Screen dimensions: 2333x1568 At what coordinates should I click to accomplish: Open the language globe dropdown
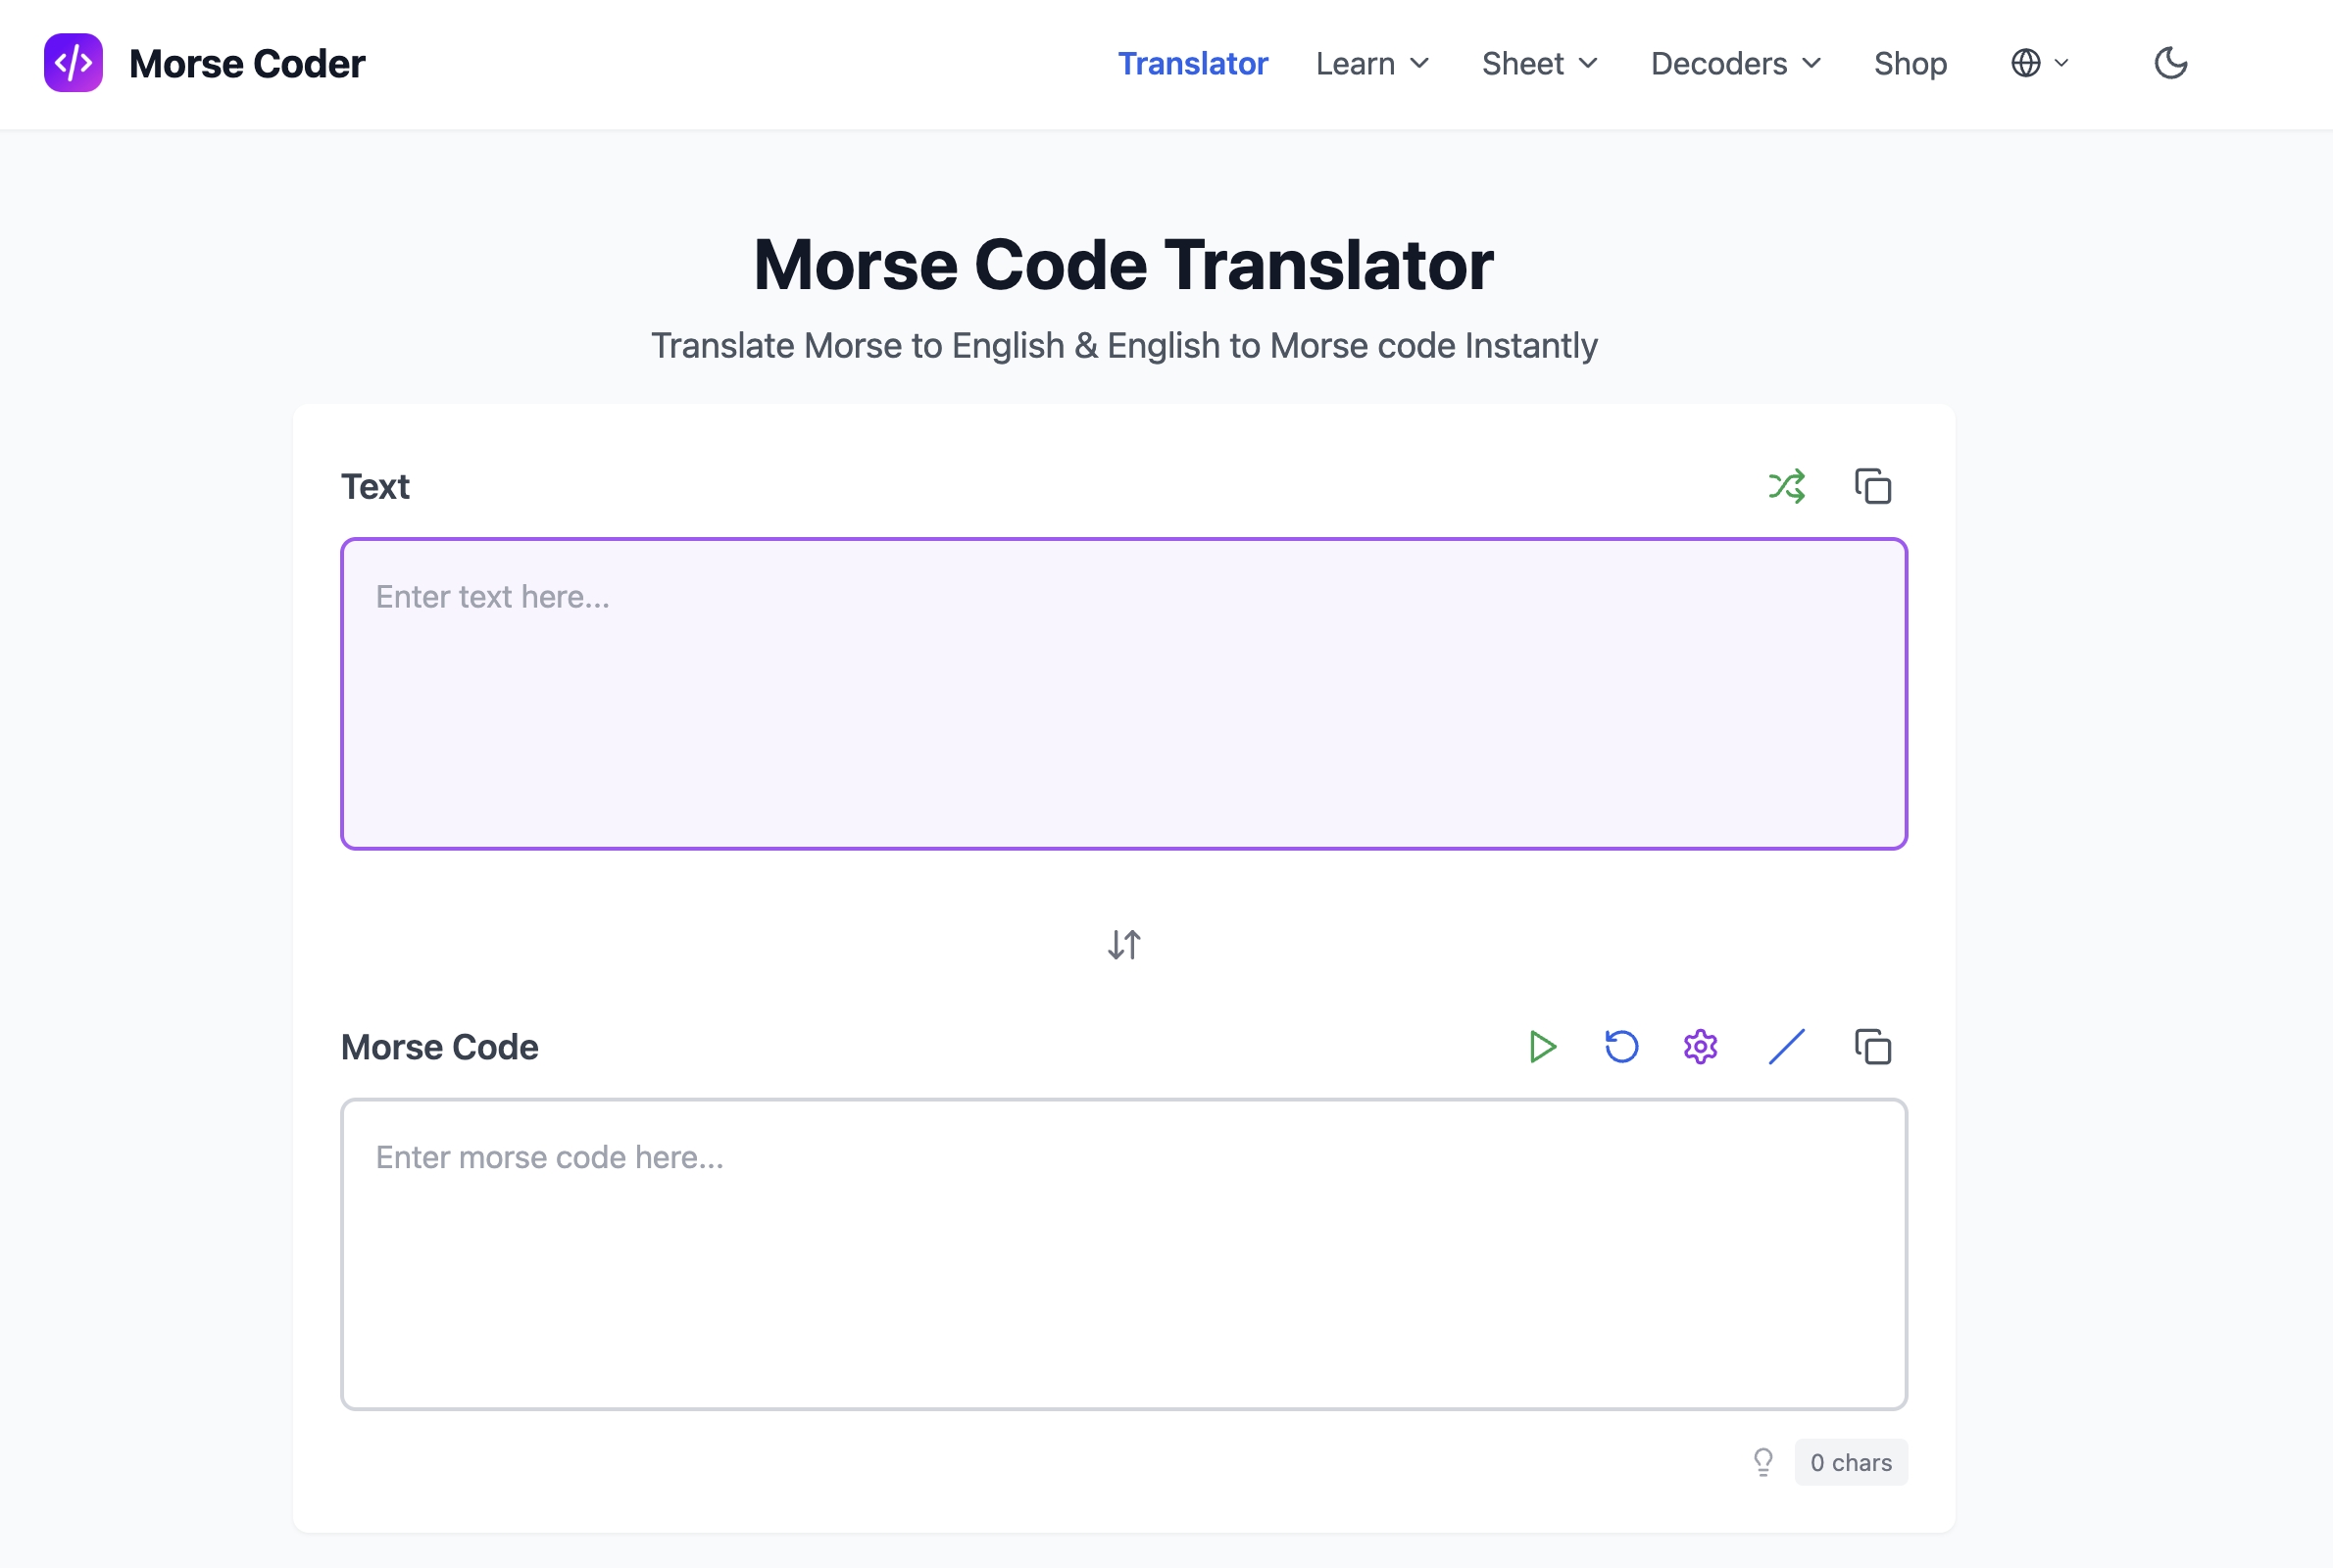click(2039, 63)
